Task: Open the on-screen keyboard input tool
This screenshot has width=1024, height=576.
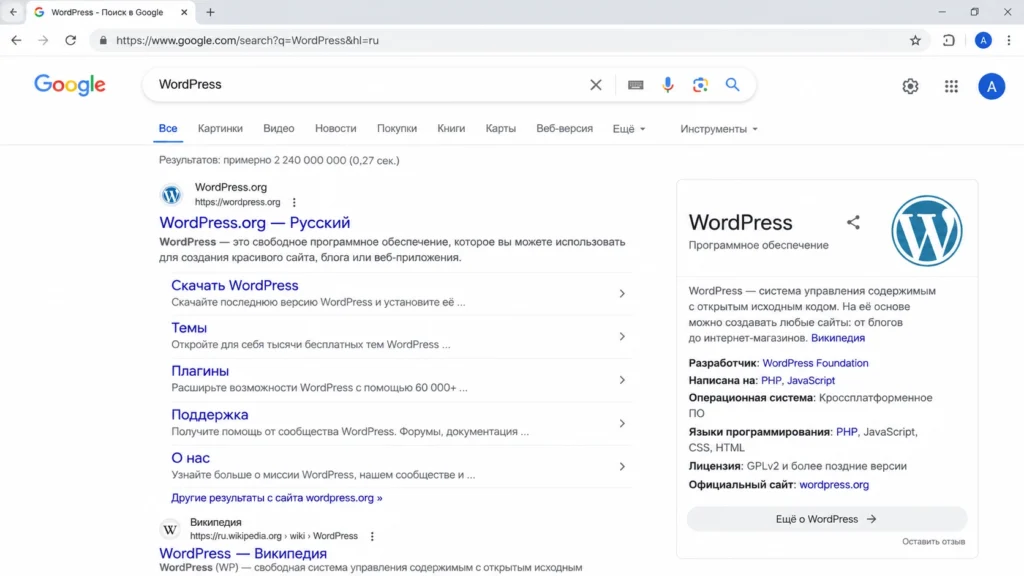Action: click(635, 85)
